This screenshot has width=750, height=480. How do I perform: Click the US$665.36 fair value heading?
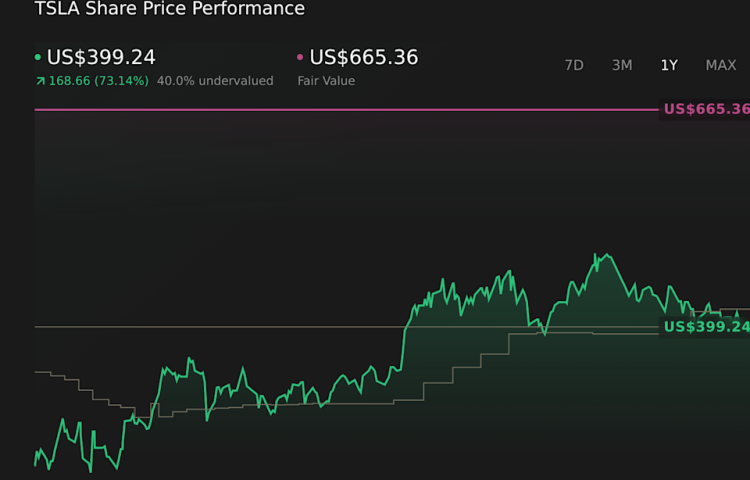pos(364,58)
